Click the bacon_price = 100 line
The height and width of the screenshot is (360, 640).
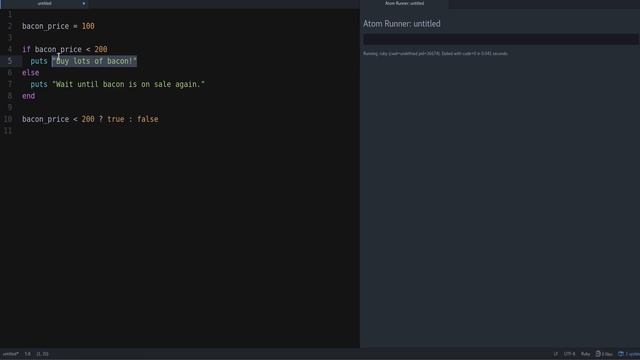[58, 26]
